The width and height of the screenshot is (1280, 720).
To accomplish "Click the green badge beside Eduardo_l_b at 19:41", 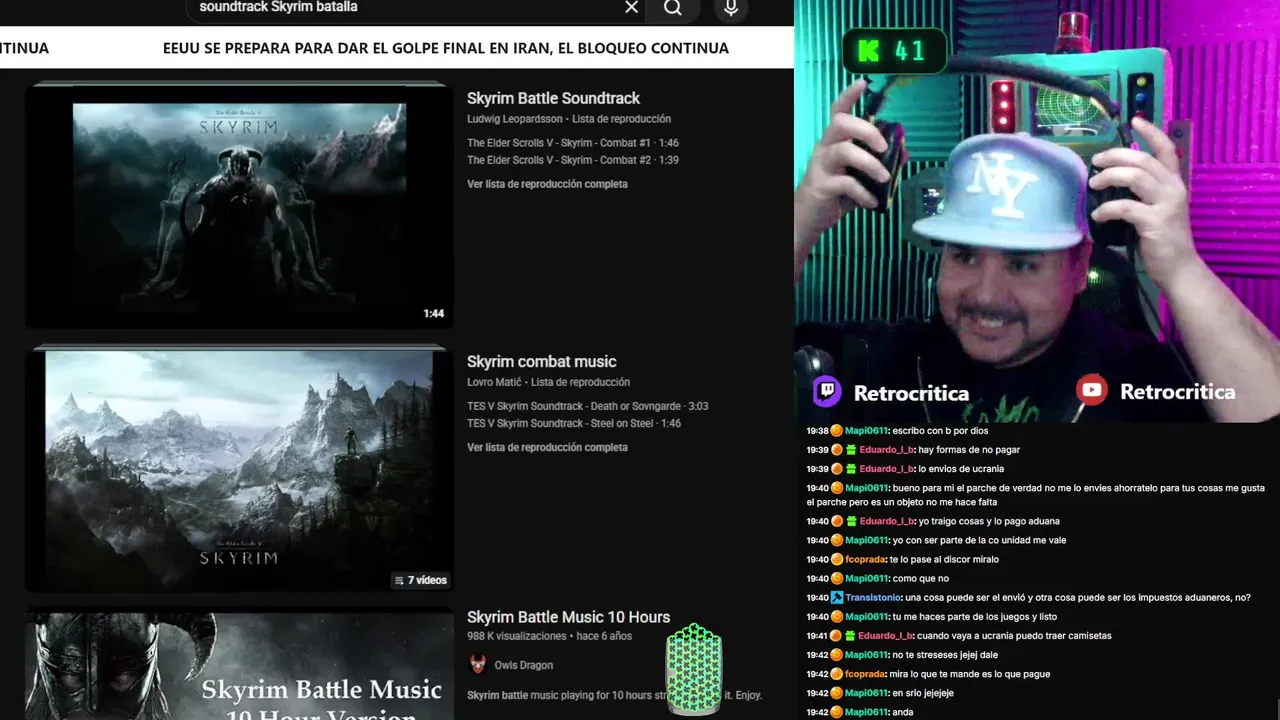I will [851, 635].
